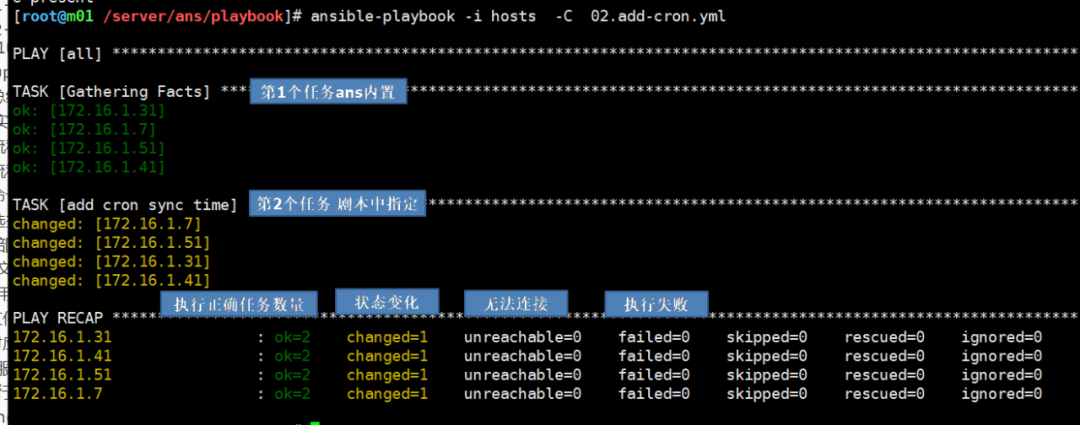
Task: Click the 'changed: [172.16.1.7]' output line
Action: (107, 224)
